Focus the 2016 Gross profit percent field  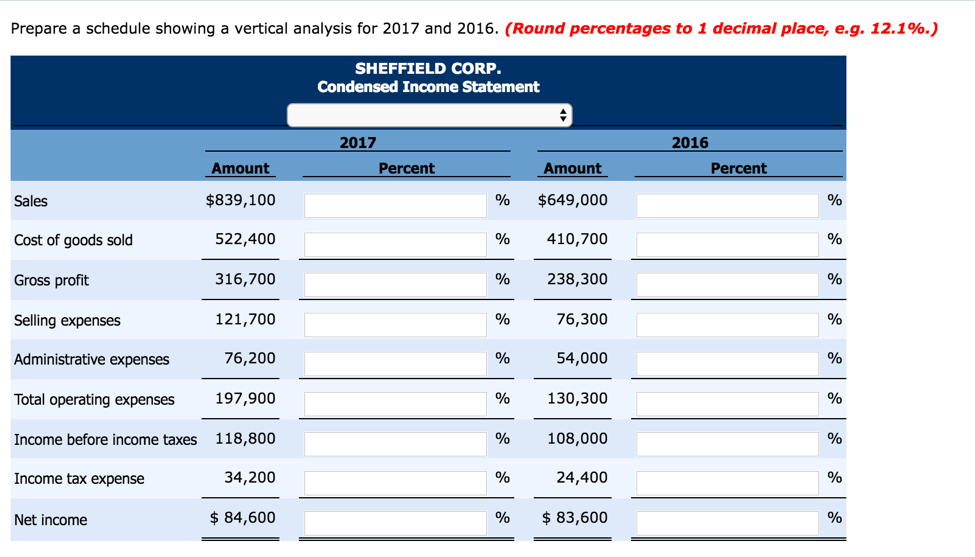[727, 283]
